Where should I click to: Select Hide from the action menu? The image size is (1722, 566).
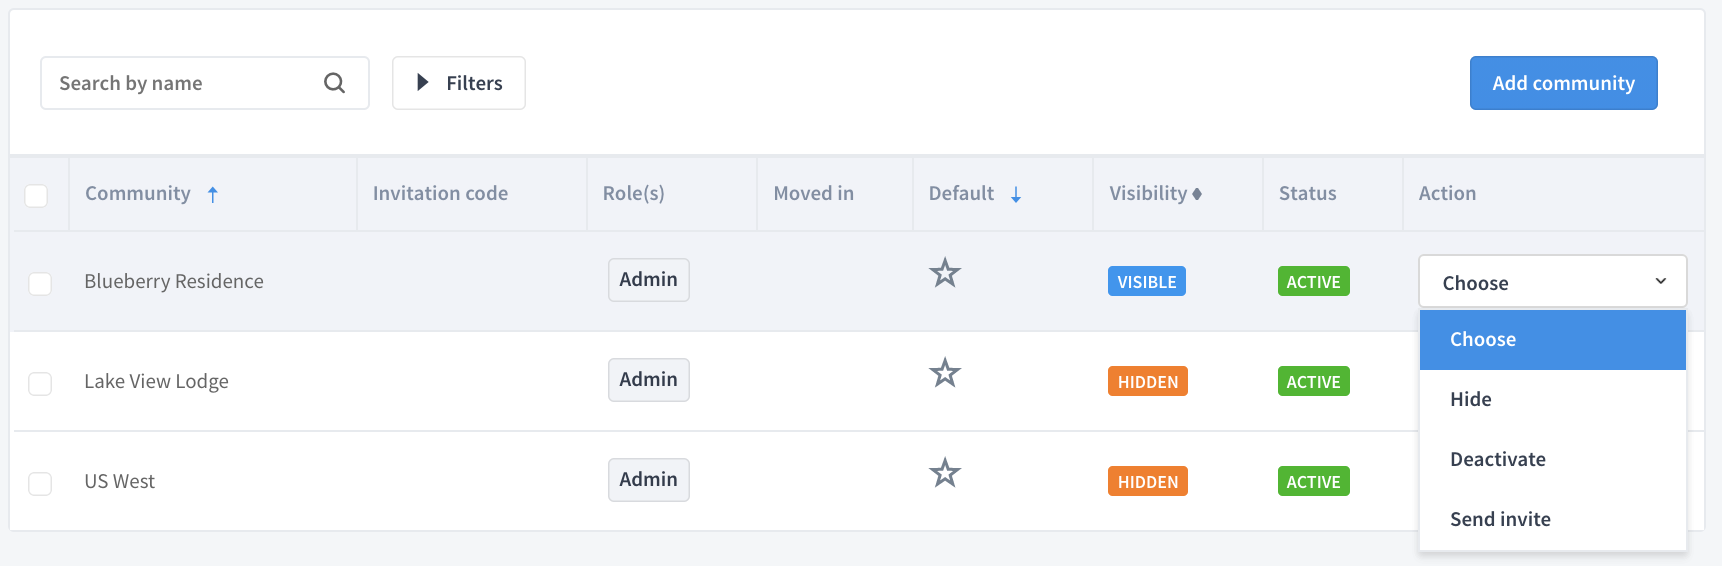(x=1552, y=399)
